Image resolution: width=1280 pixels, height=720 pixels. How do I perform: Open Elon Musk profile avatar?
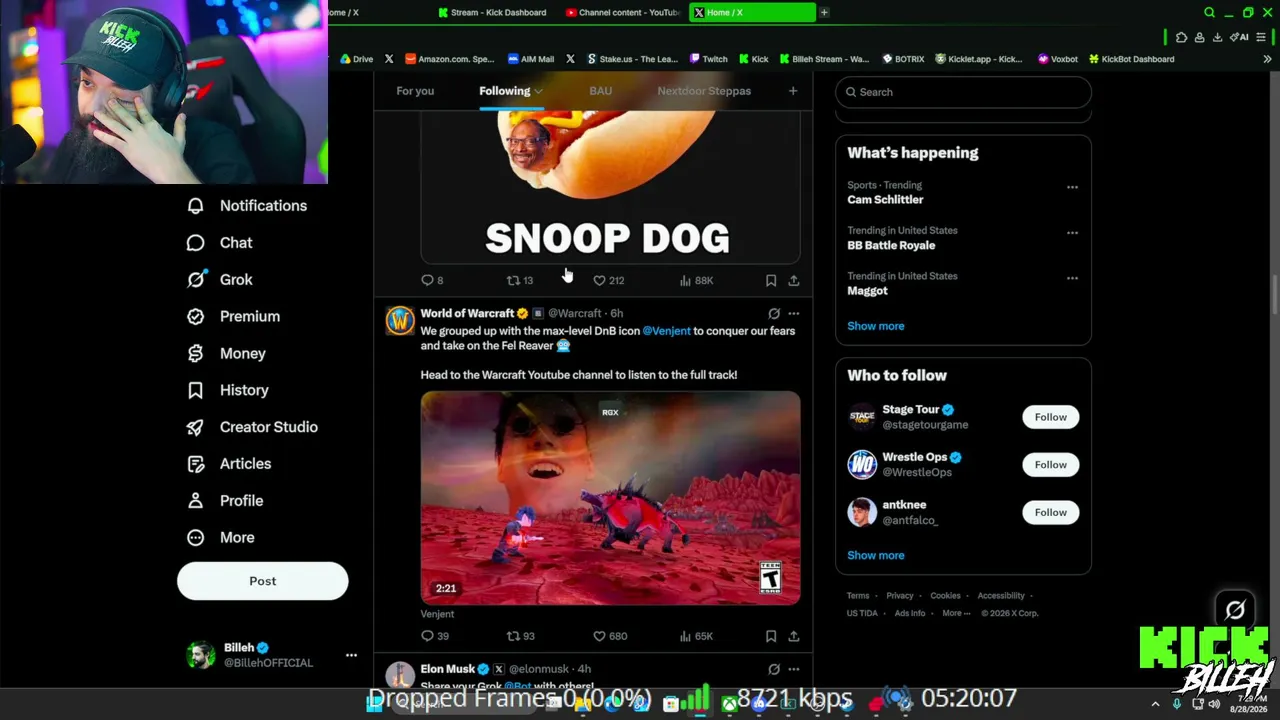pyautogui.click(x=400, y=674)
